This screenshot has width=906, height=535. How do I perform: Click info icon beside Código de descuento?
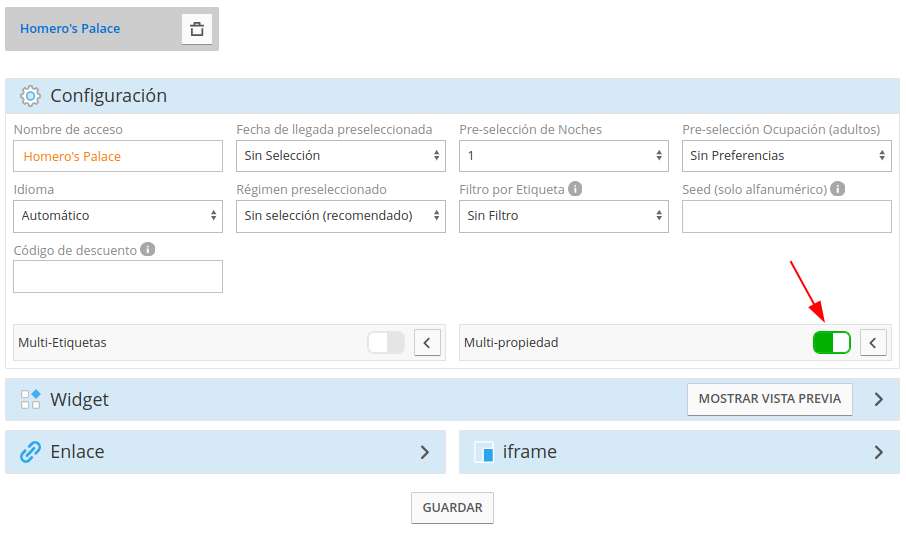pos(148,249)
